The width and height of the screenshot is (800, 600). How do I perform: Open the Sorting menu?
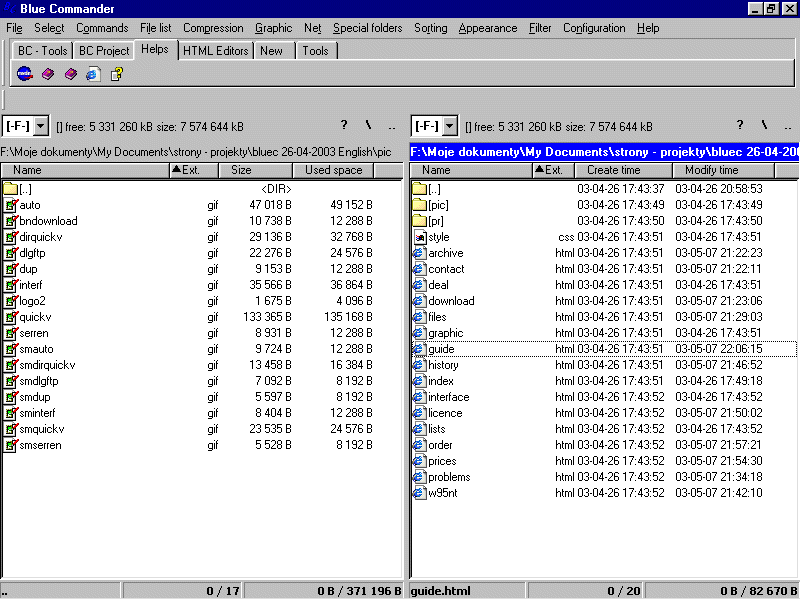click(431, 28)
